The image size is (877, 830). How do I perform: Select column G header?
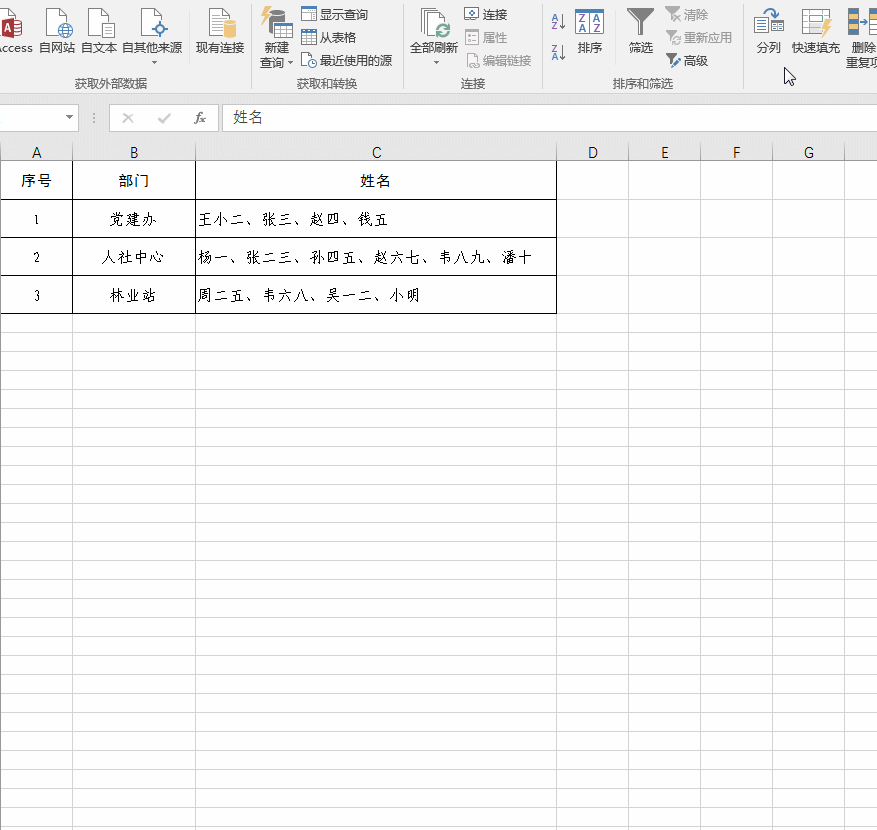click(809, 152)
